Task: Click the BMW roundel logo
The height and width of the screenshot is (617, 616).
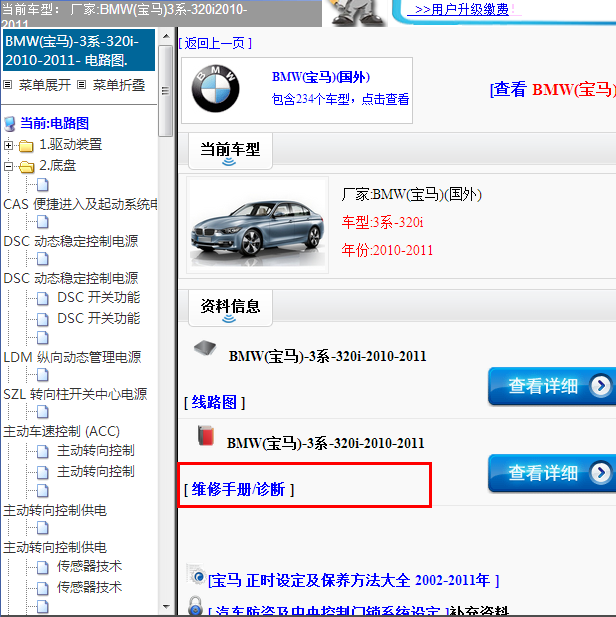Action: point(215,89)
